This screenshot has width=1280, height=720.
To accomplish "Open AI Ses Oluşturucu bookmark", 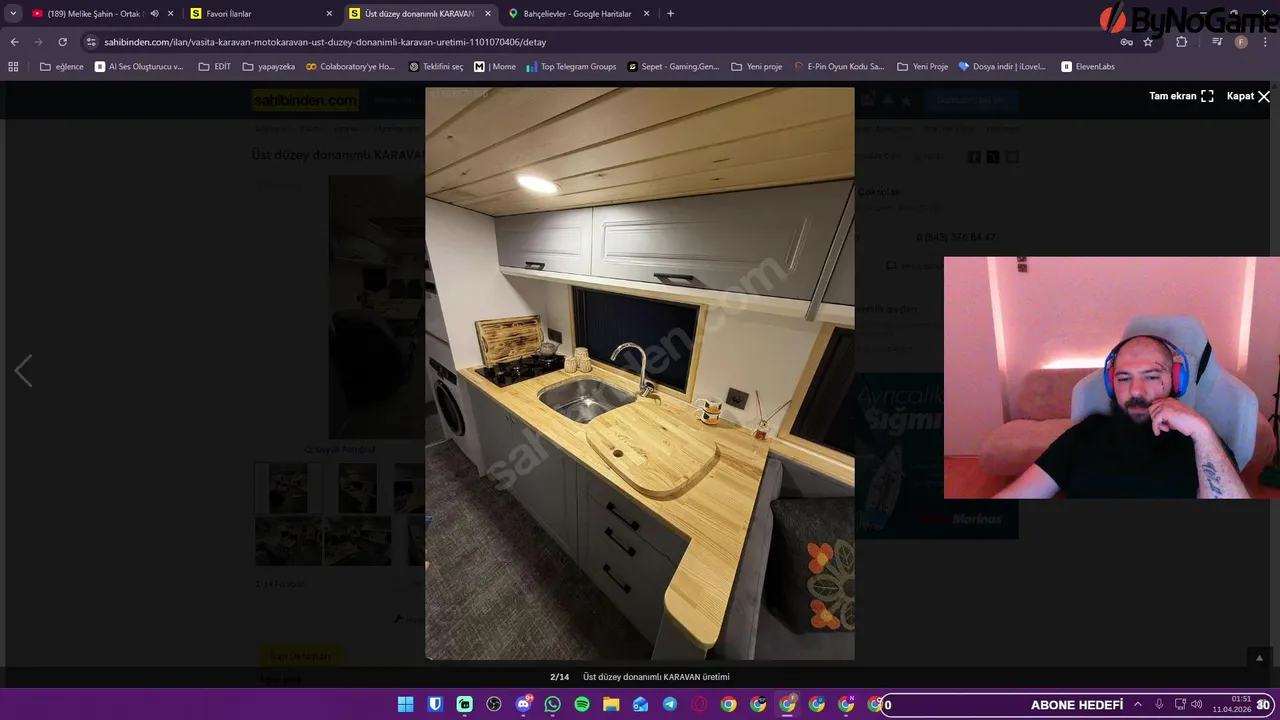I will coord(139,67).
